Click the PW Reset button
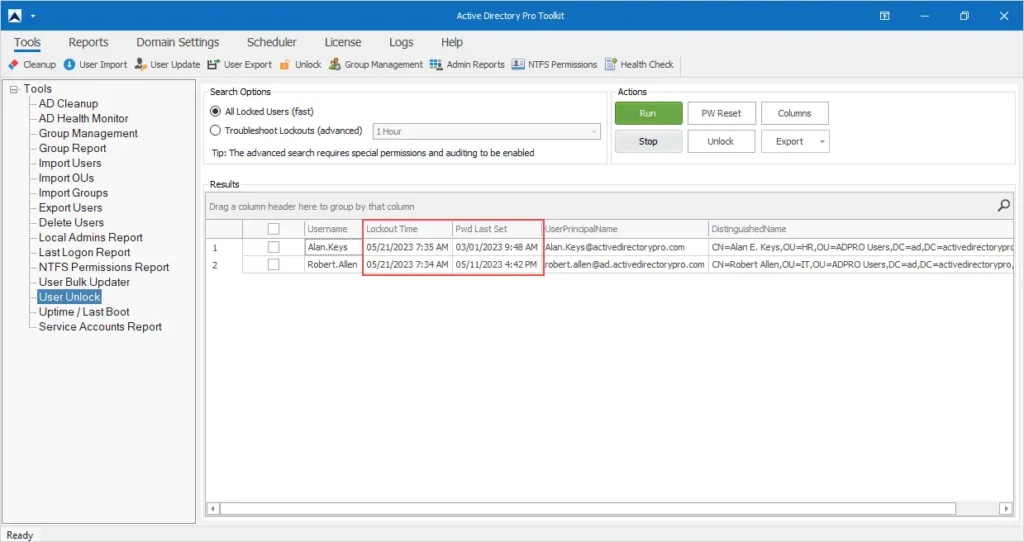Image resolution: width=1024 pixels, height=542 pixels. click(x=722, y=113)
